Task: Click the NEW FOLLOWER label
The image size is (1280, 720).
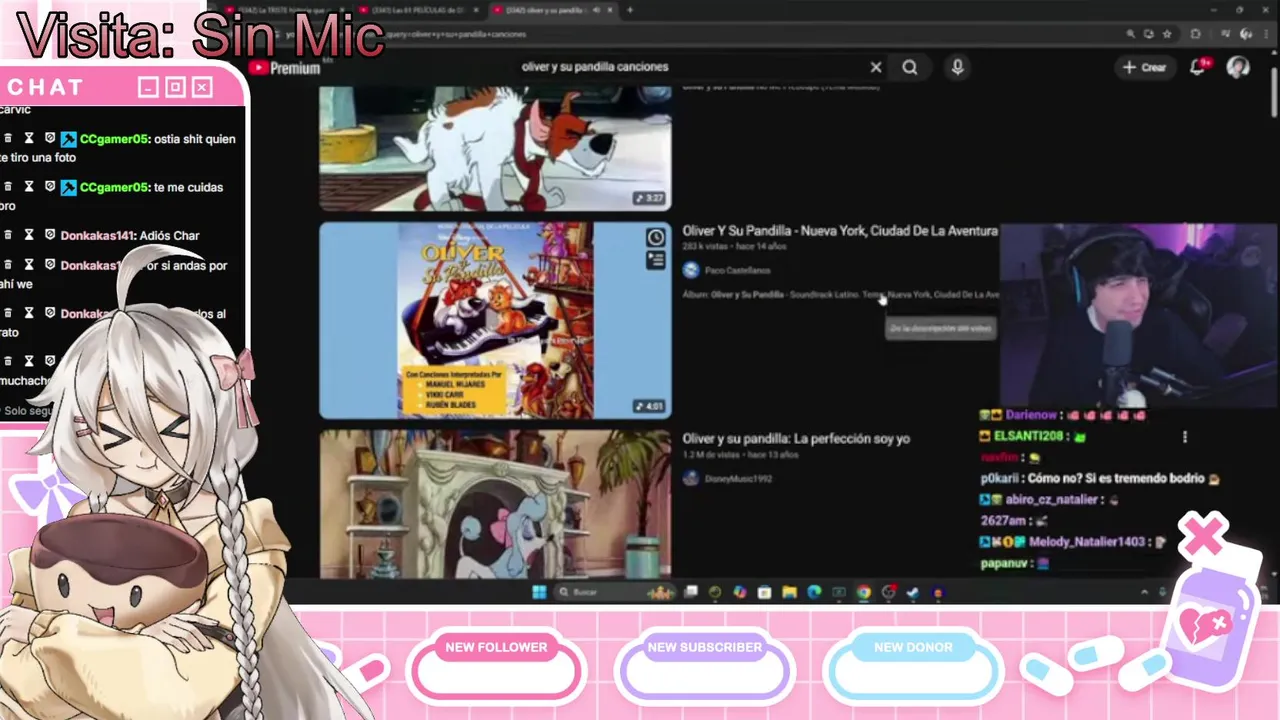Action: (x=496, y=647)
